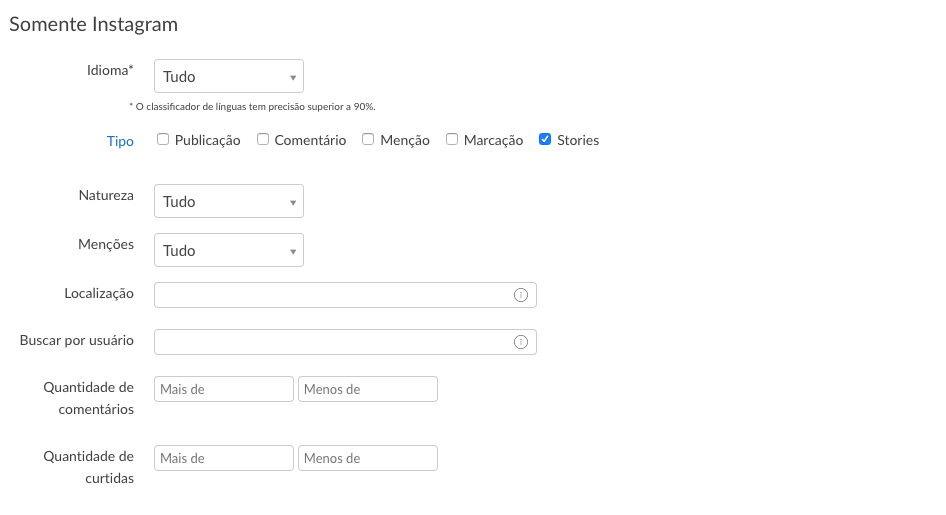Open the Menções dropdown list

229,251
